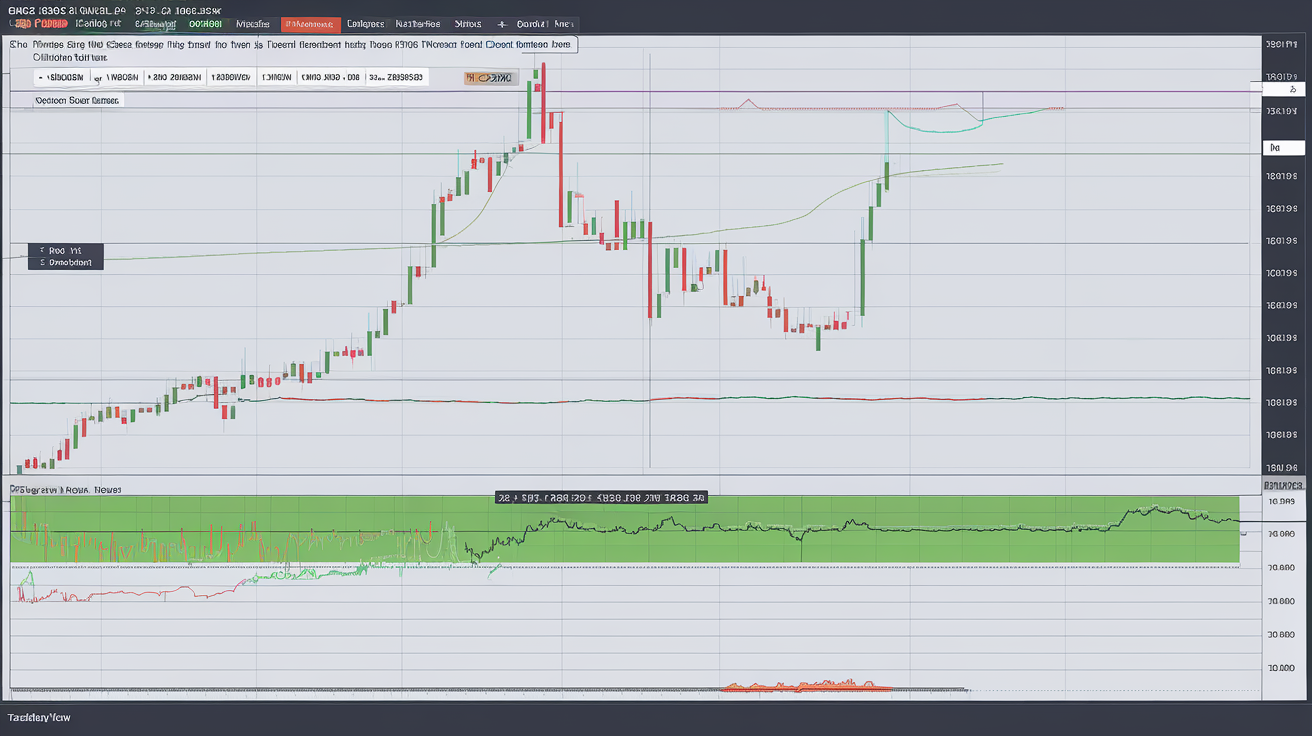Click the red volume marker in the bottom strip
Screen dimensions: 1312x736
click(805, 687)
